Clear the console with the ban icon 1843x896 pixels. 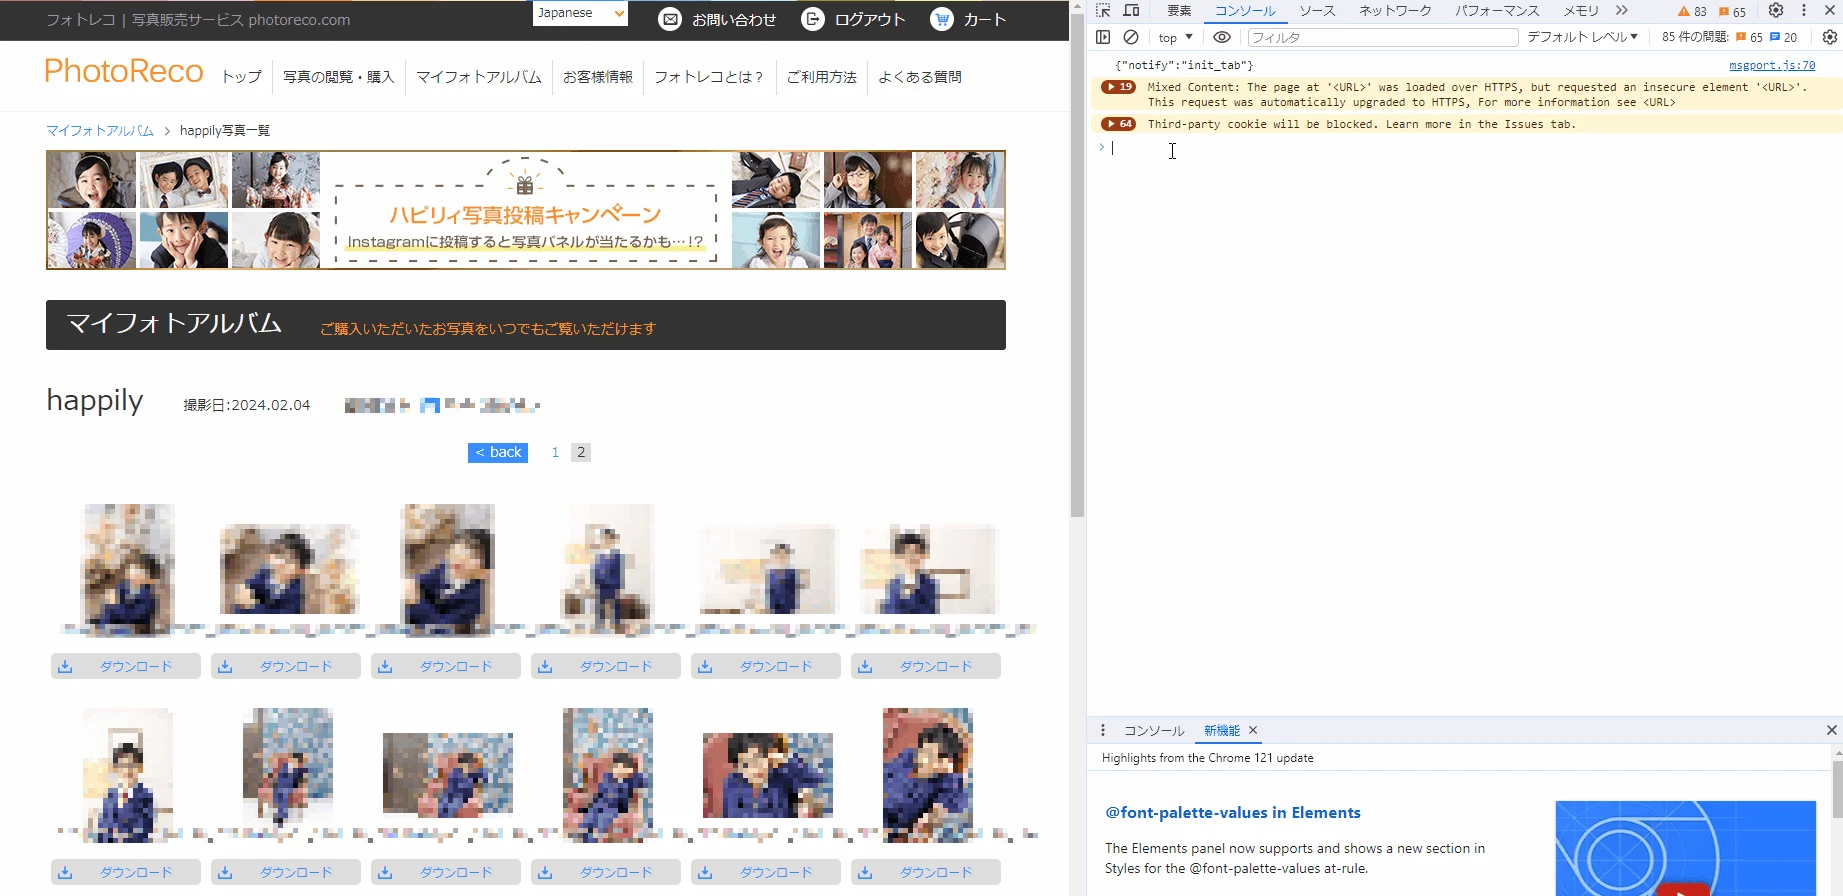tap(1131, 37)
